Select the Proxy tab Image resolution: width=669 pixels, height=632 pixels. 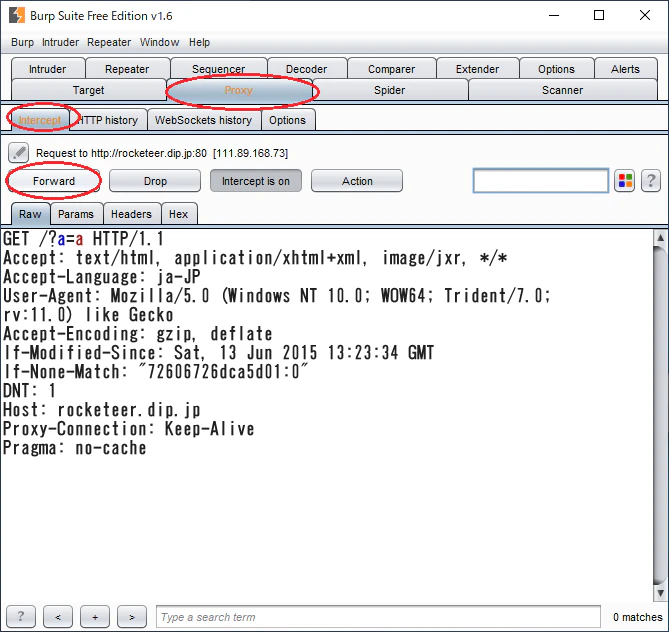click(239, 90)
